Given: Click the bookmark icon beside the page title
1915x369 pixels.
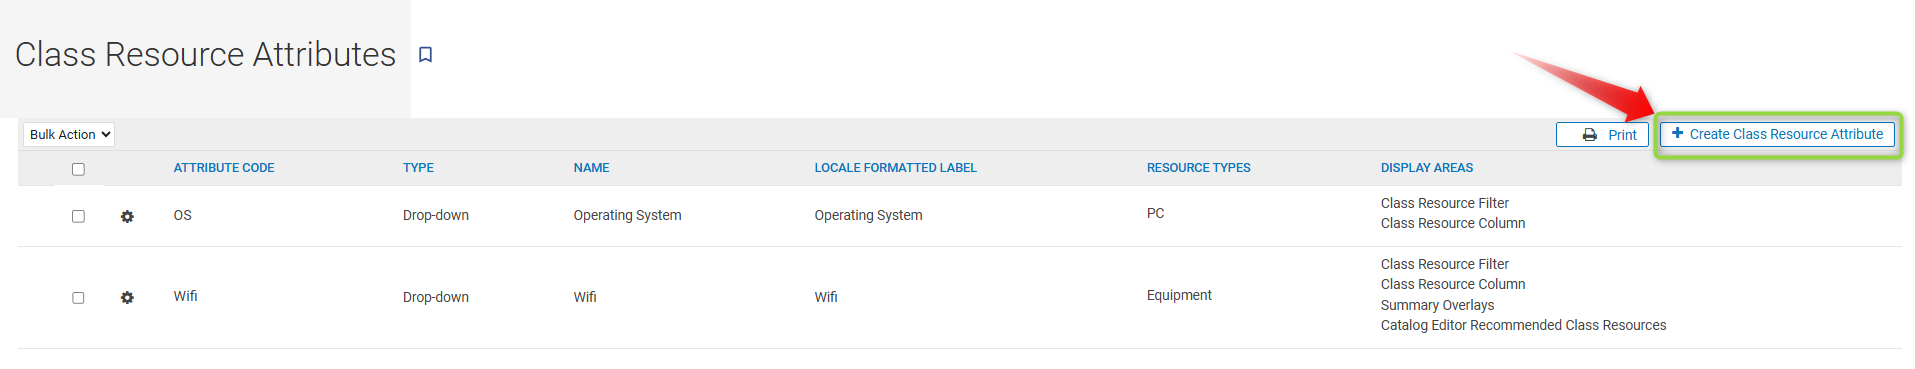Looking at the screenshot, I should pyautogui.click(x=425, y=55).
